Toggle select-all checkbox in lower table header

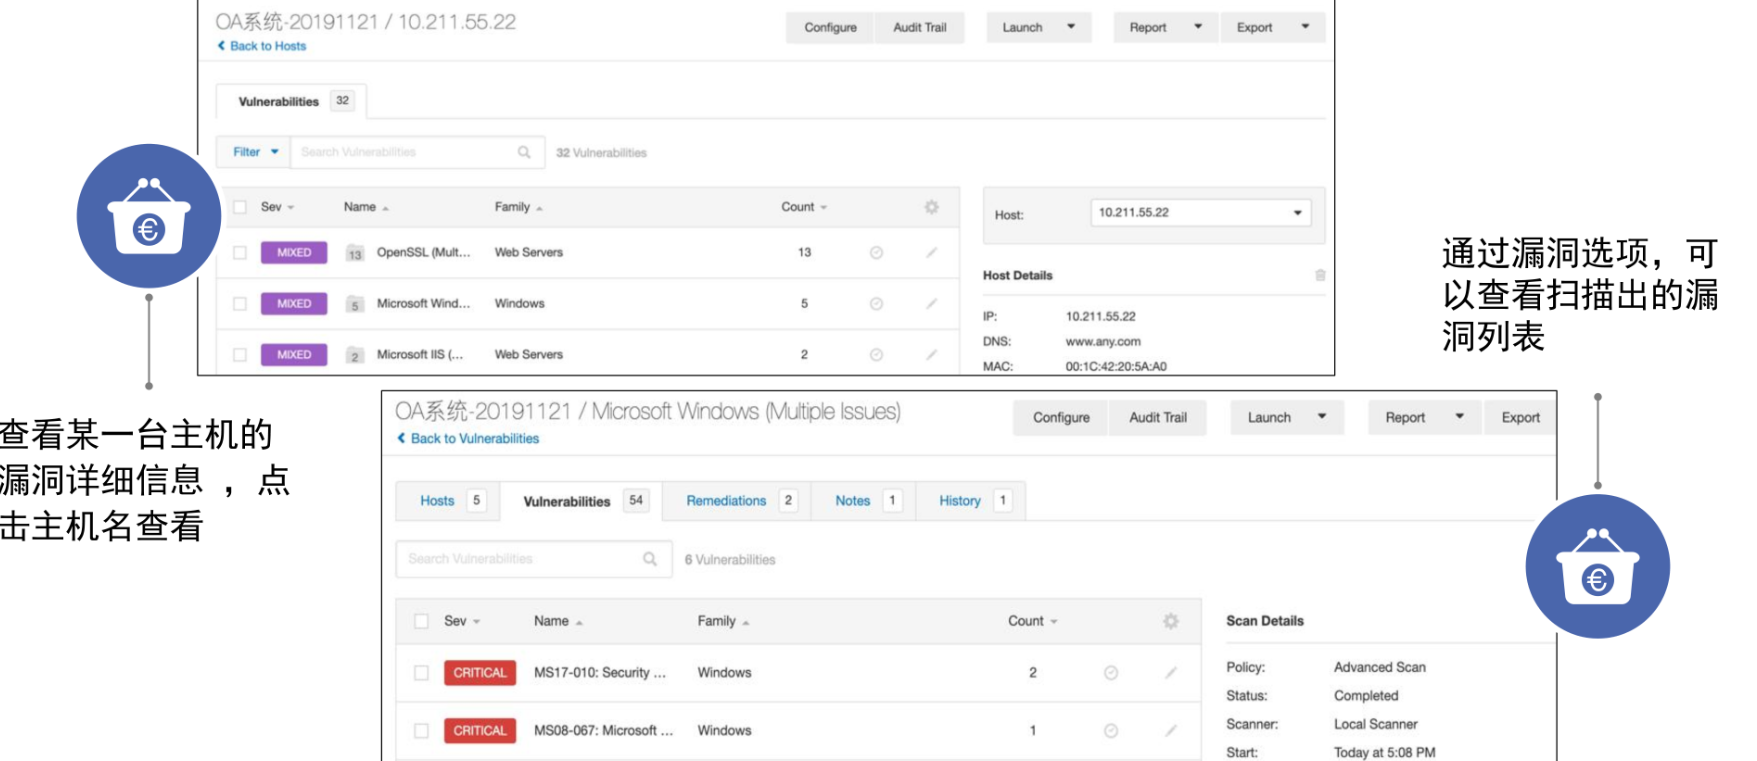pos(421,621)
